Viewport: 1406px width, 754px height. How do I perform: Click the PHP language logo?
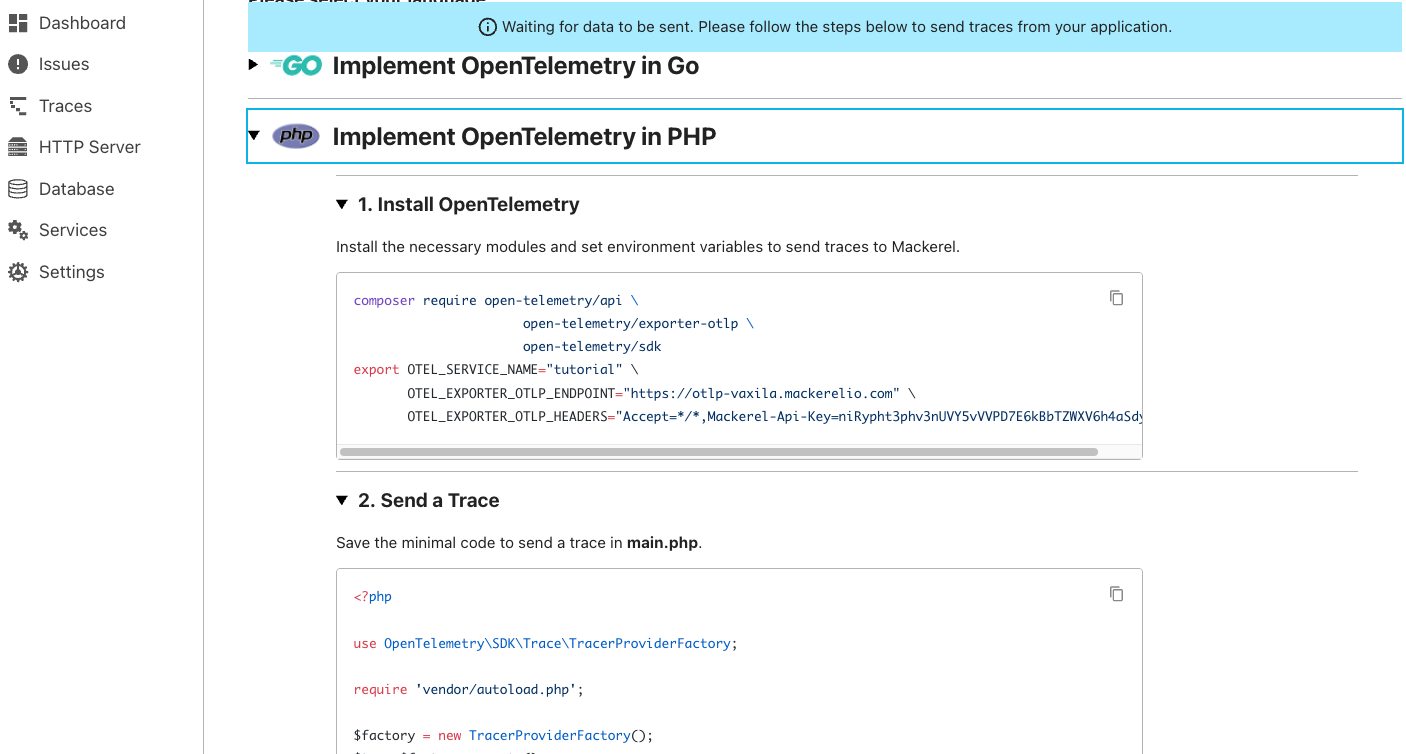pyautogui.click(x=296, y=136)
